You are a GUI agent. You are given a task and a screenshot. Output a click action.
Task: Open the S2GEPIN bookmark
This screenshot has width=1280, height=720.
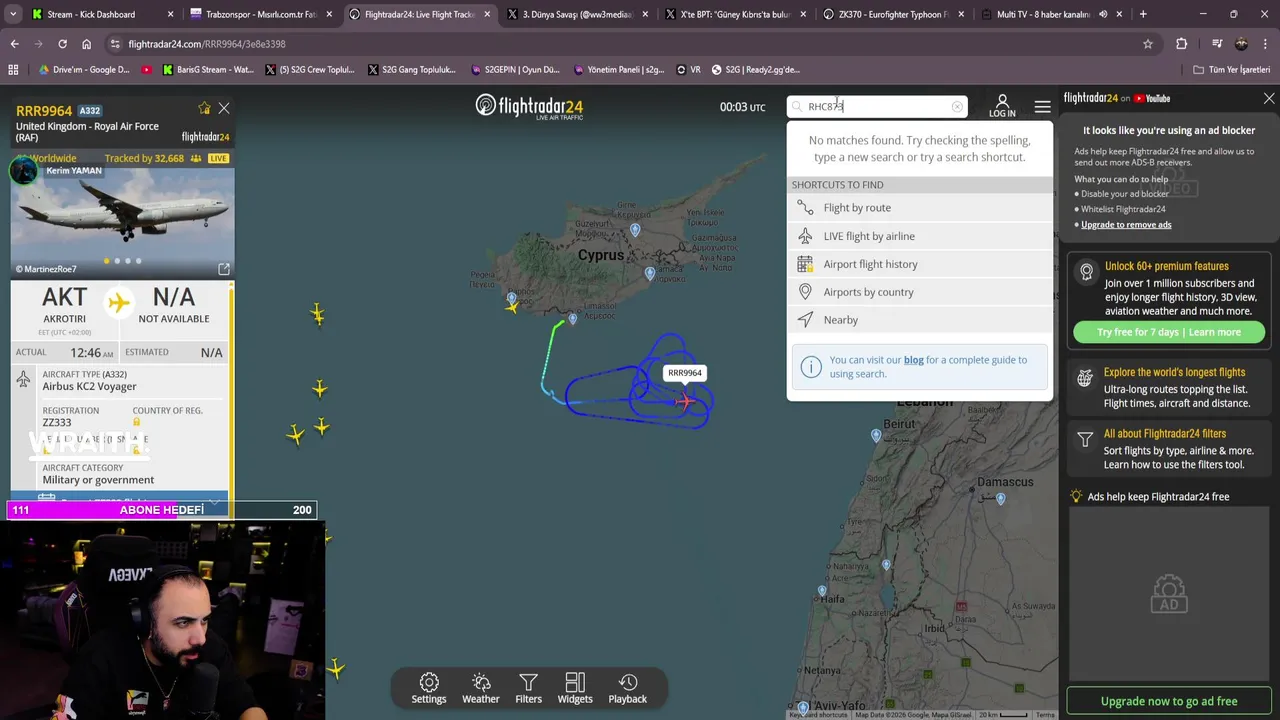coord(515,70)
